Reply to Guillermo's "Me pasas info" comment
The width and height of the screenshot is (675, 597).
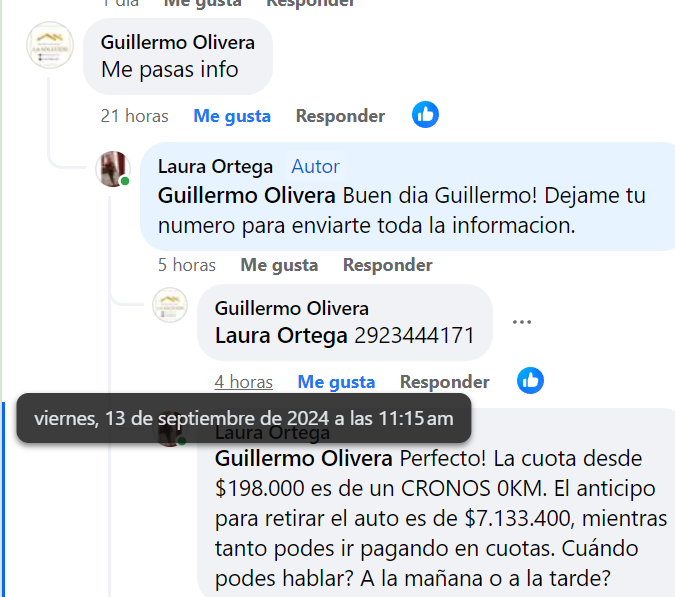340,116
